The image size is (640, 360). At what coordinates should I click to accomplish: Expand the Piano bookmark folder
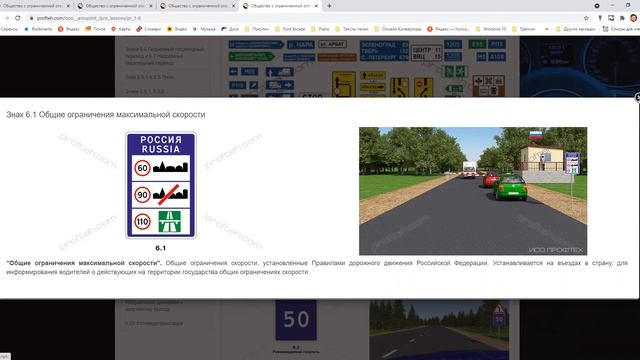[320, 29]
